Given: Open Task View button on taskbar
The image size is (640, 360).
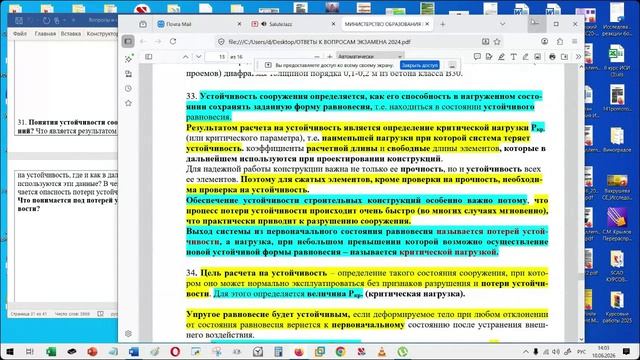Looking at the screenshot, I should [x=30, y=351].
